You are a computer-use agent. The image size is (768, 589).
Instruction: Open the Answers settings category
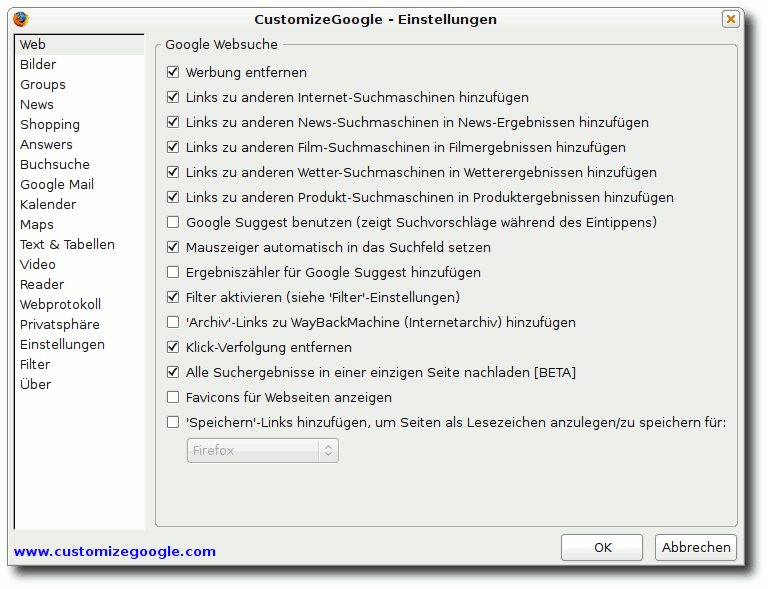80,145
